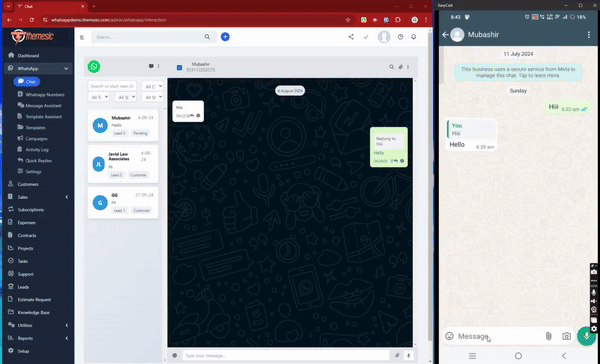The image size is (600, 364).
Task: Open Setup in sidebar
Action: [23, 351]
